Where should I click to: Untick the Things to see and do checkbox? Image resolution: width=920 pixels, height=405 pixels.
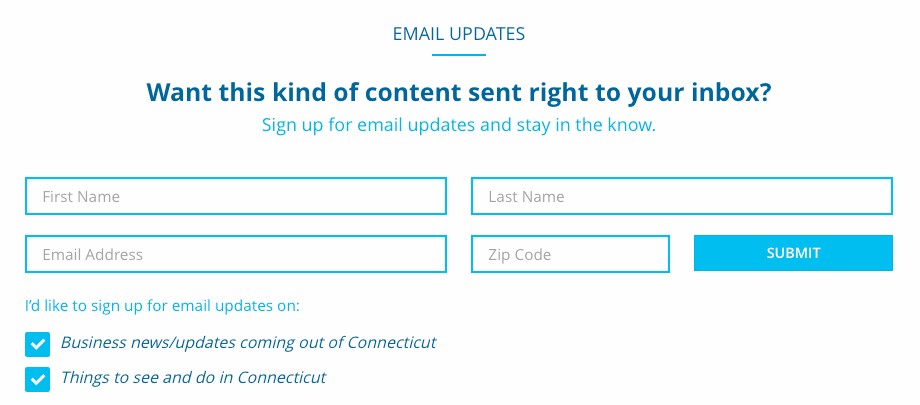pyautogui.click(x=37, y=379)
